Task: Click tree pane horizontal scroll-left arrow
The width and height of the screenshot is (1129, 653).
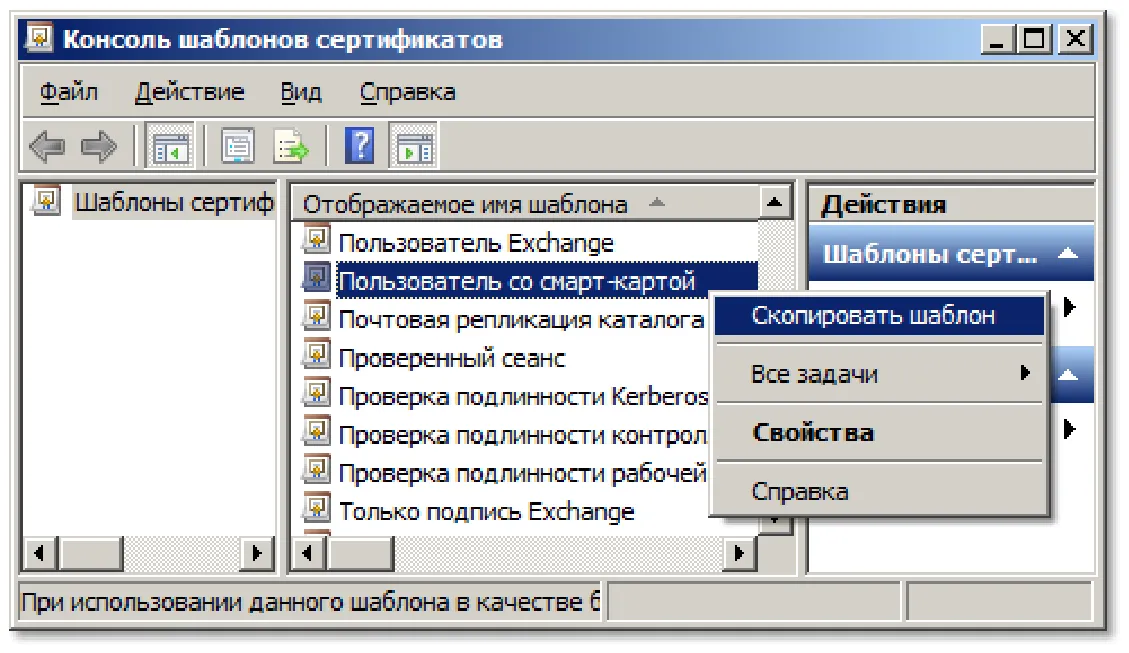Action: point(40,553)
